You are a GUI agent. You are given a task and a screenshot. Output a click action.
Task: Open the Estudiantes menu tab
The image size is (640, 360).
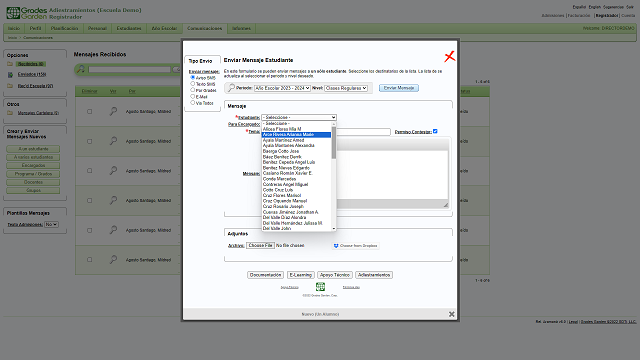click(x=129, y=28)
